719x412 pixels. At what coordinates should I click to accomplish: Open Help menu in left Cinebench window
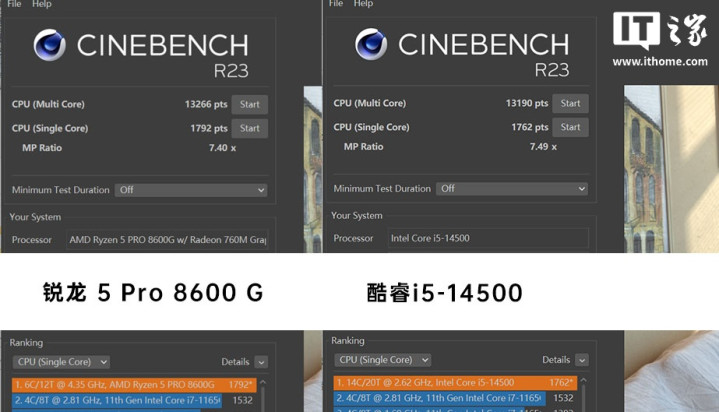(41, 4)
